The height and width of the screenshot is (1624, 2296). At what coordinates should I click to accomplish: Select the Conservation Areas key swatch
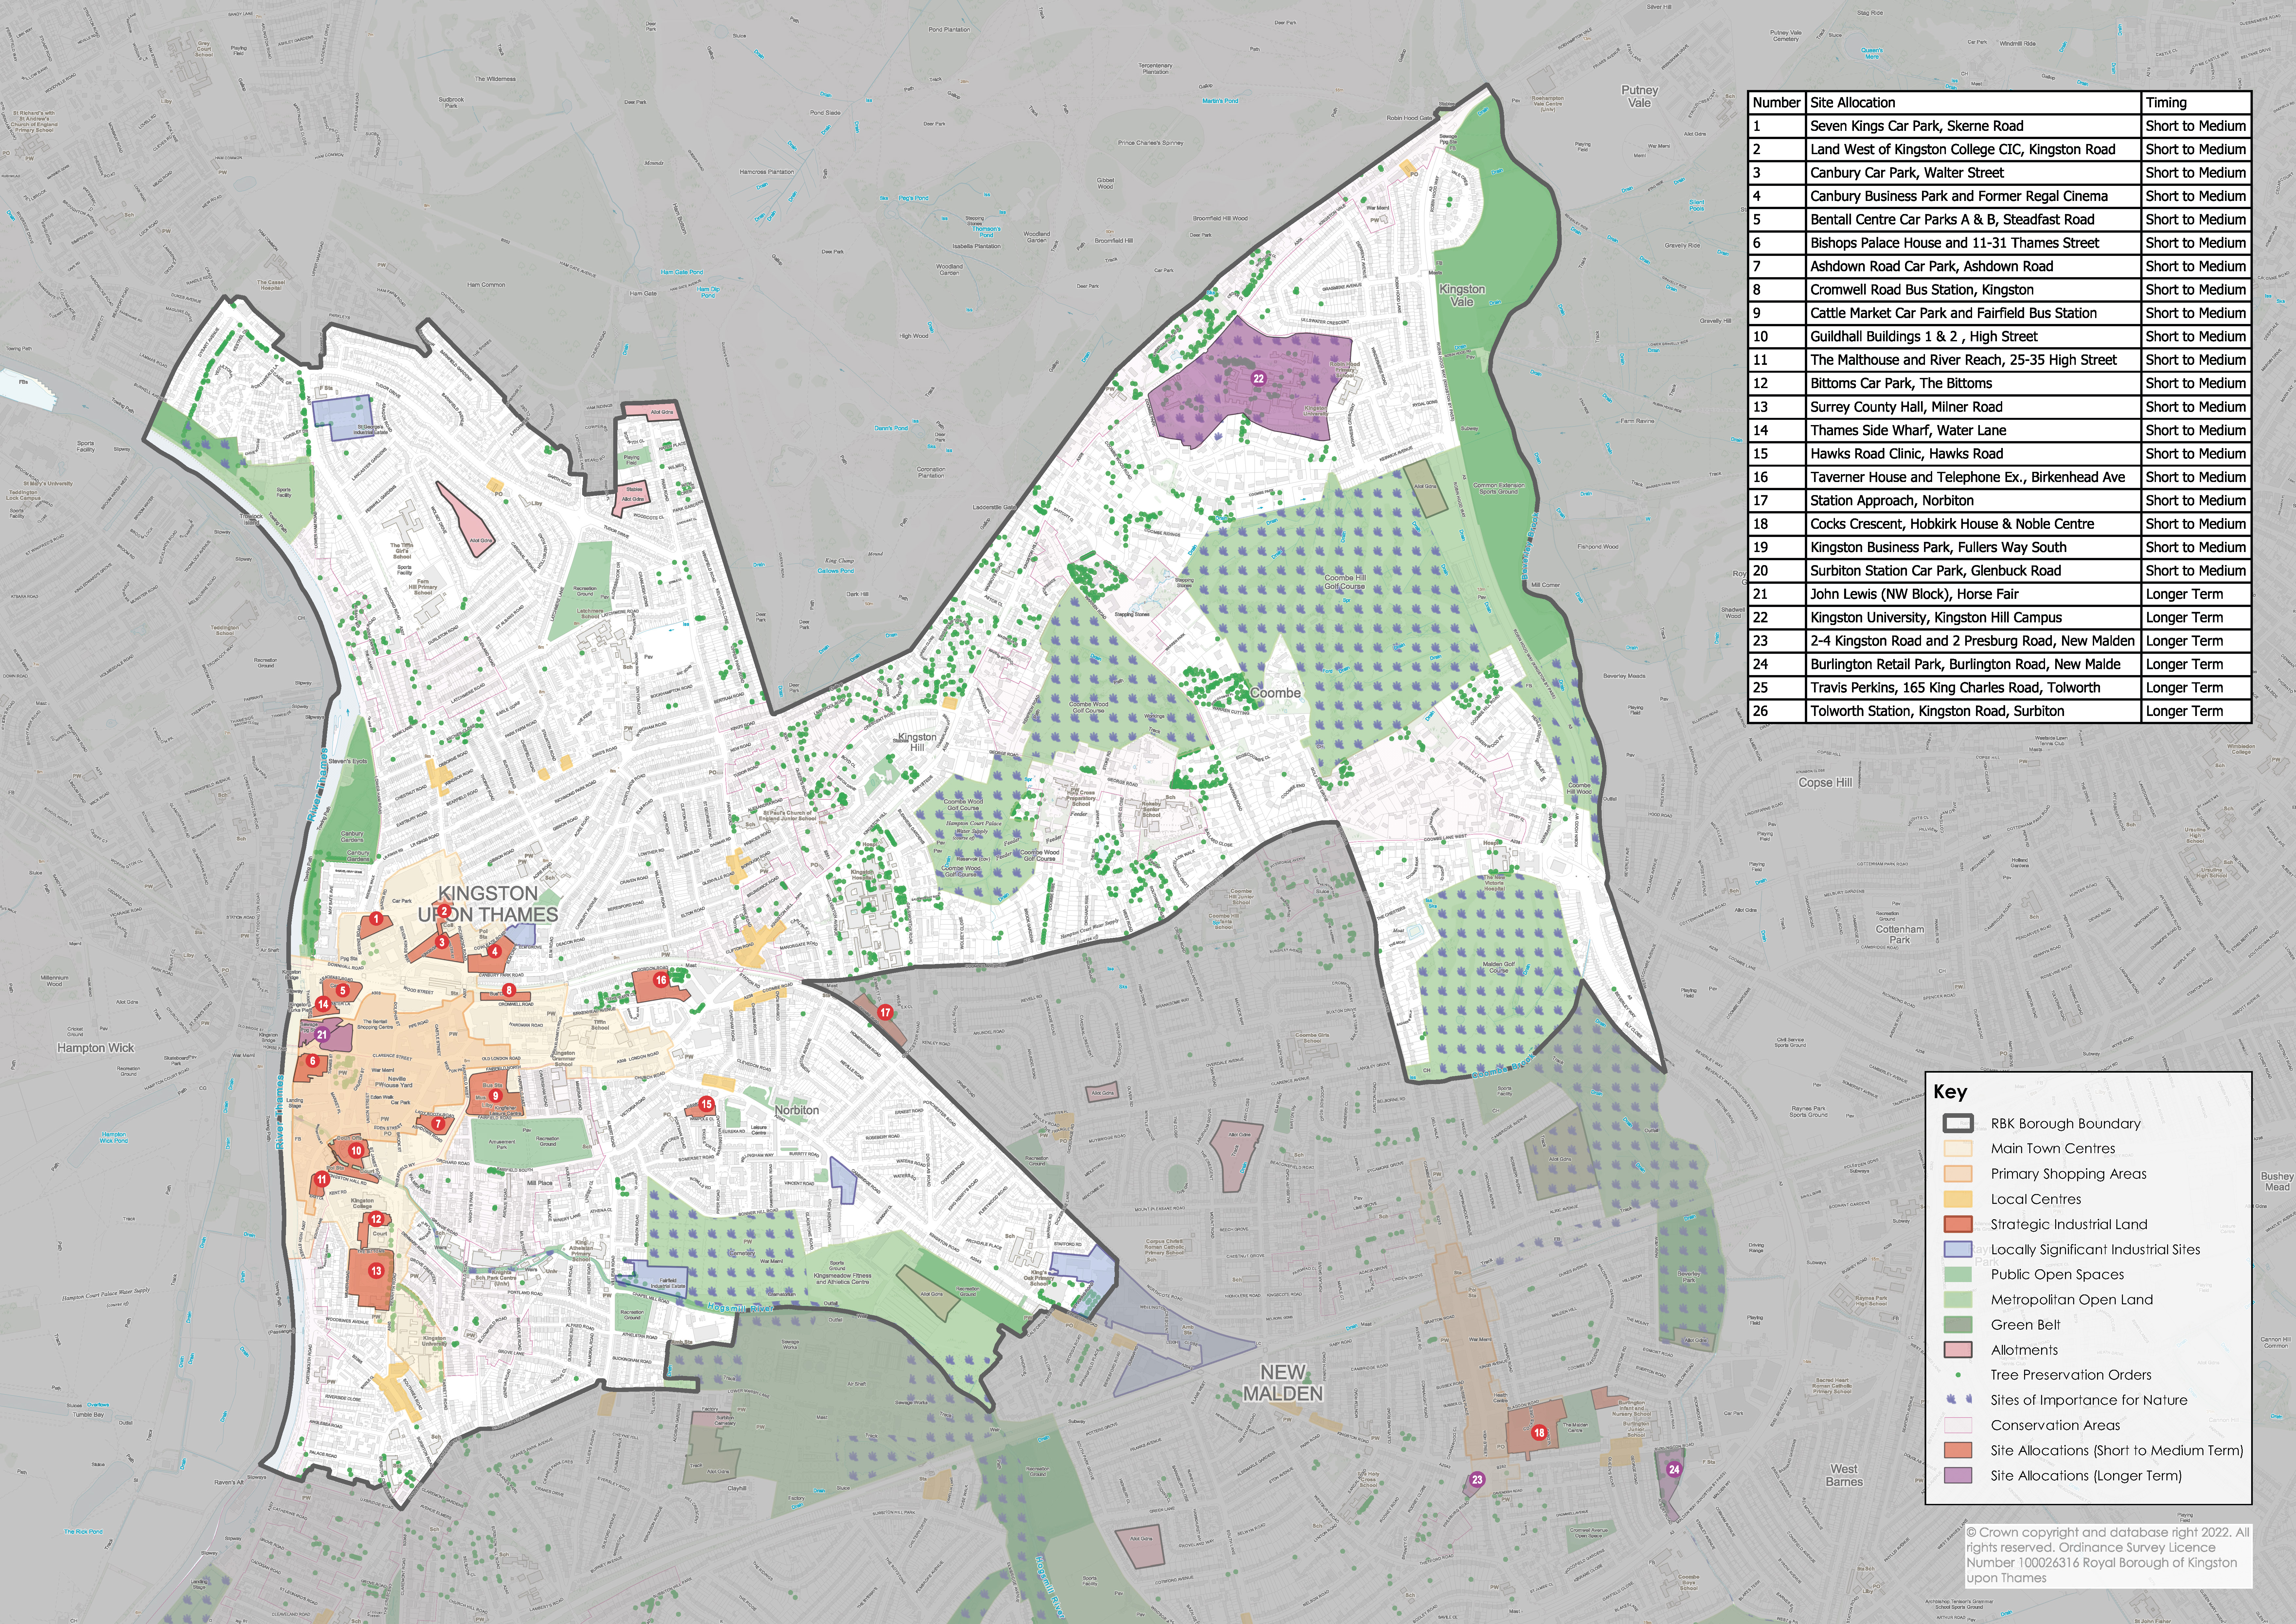click(1958, 1425)
